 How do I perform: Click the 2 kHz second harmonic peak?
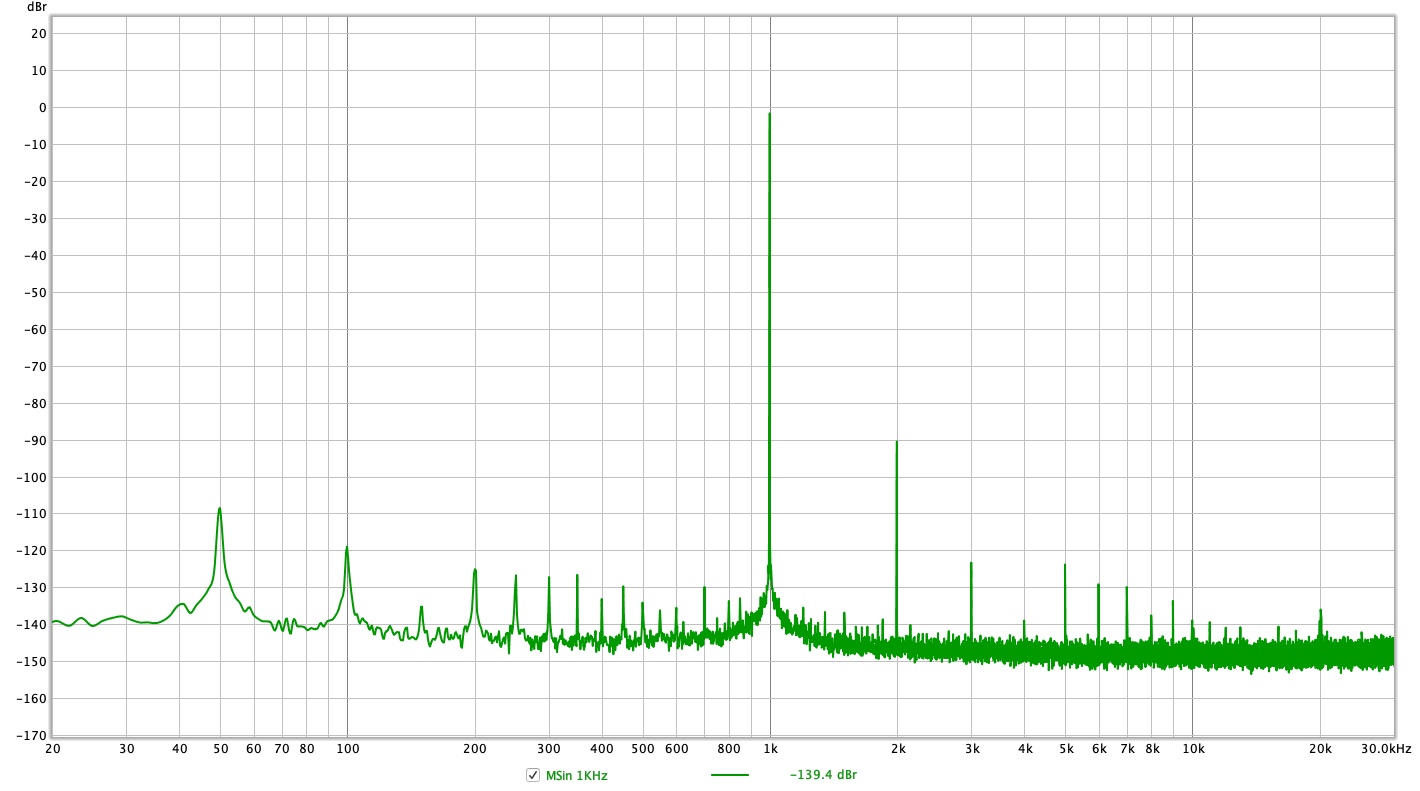897,442
